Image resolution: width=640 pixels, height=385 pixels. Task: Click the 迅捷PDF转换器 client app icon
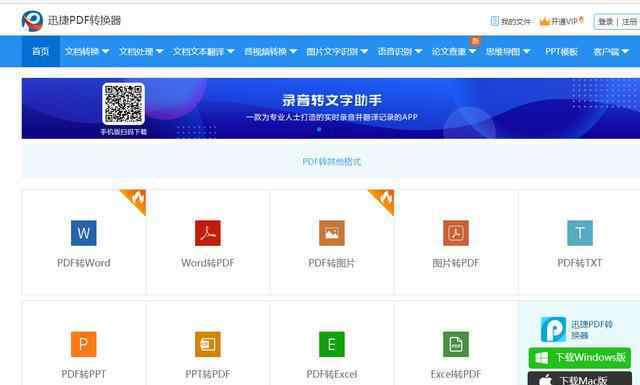click(x=553, y=329)
